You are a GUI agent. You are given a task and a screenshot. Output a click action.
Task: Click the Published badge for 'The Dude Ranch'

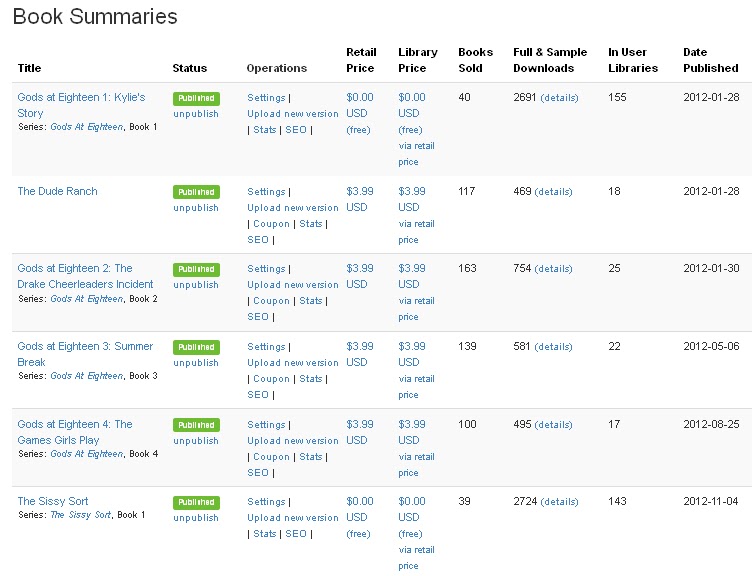coord(195,192)
